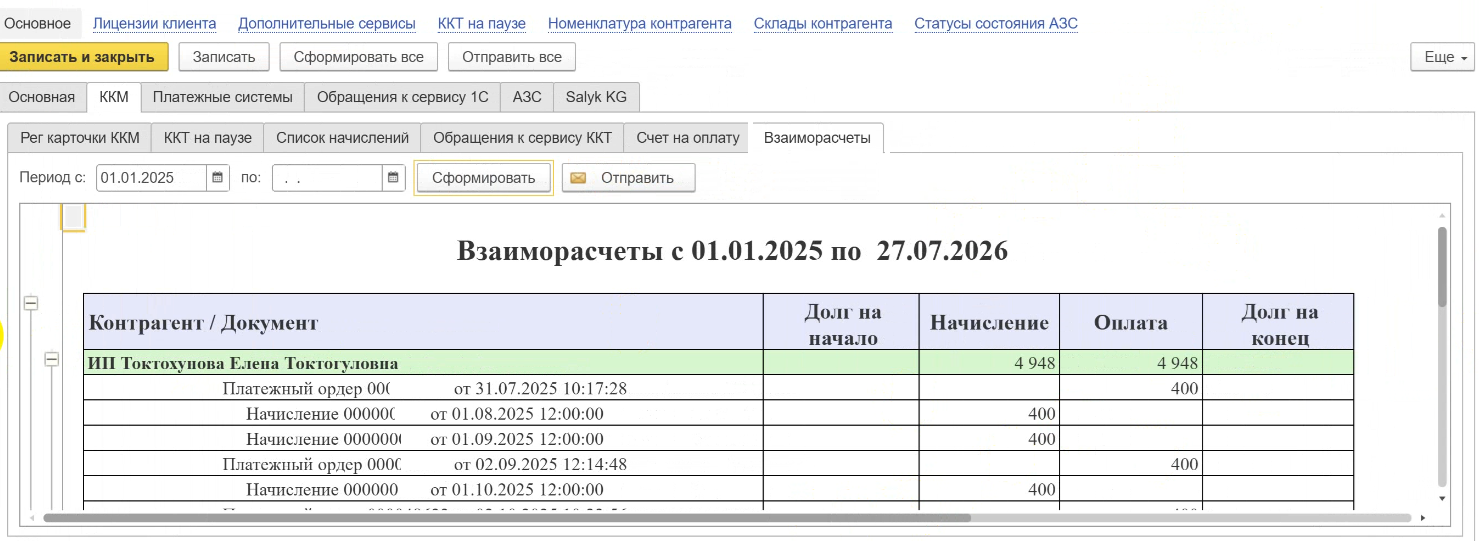The width and height of the screenshot is (1479, 541).
Task: Click the Отправить button
Action: coord(628,178)
